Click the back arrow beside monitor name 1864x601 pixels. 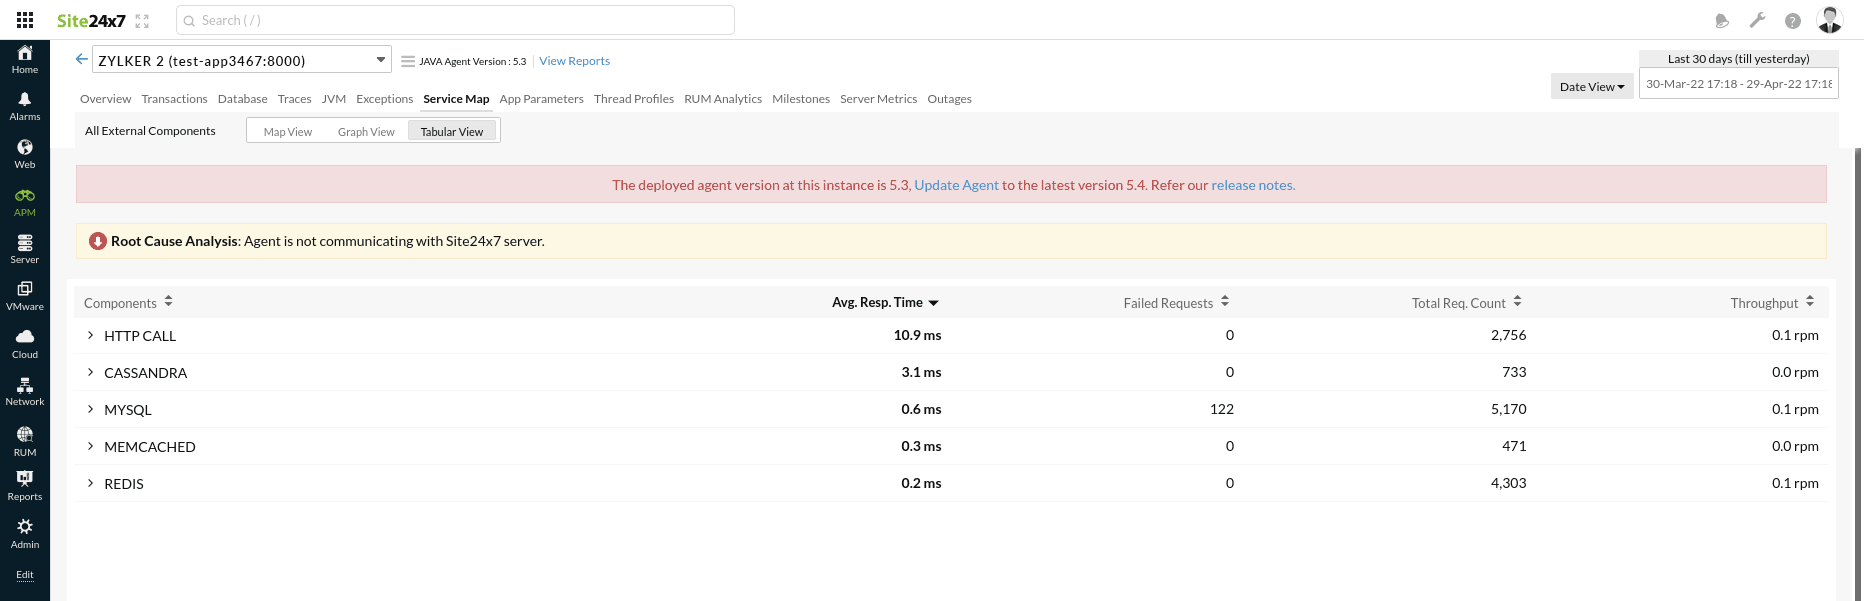pyautogui.click(x=82, y=59)
